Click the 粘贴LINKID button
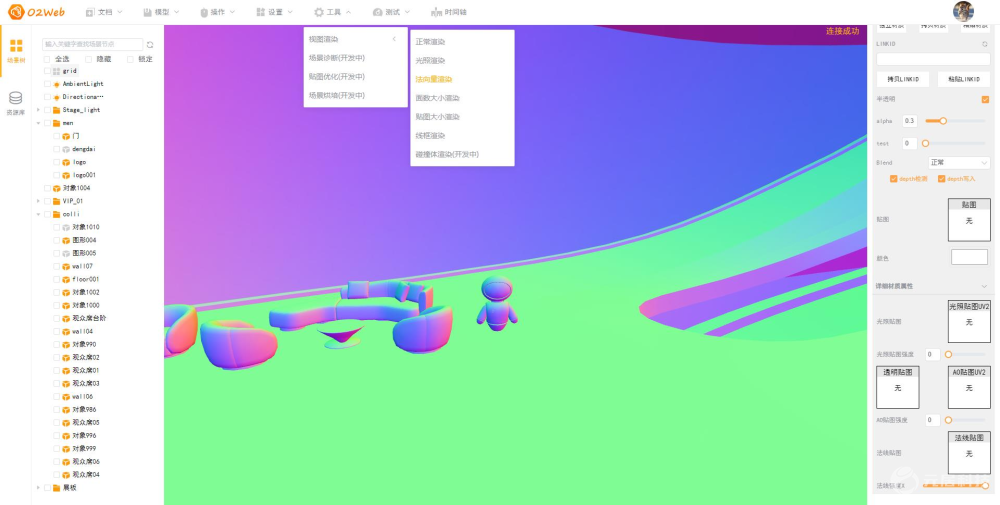 pos(964,80)
